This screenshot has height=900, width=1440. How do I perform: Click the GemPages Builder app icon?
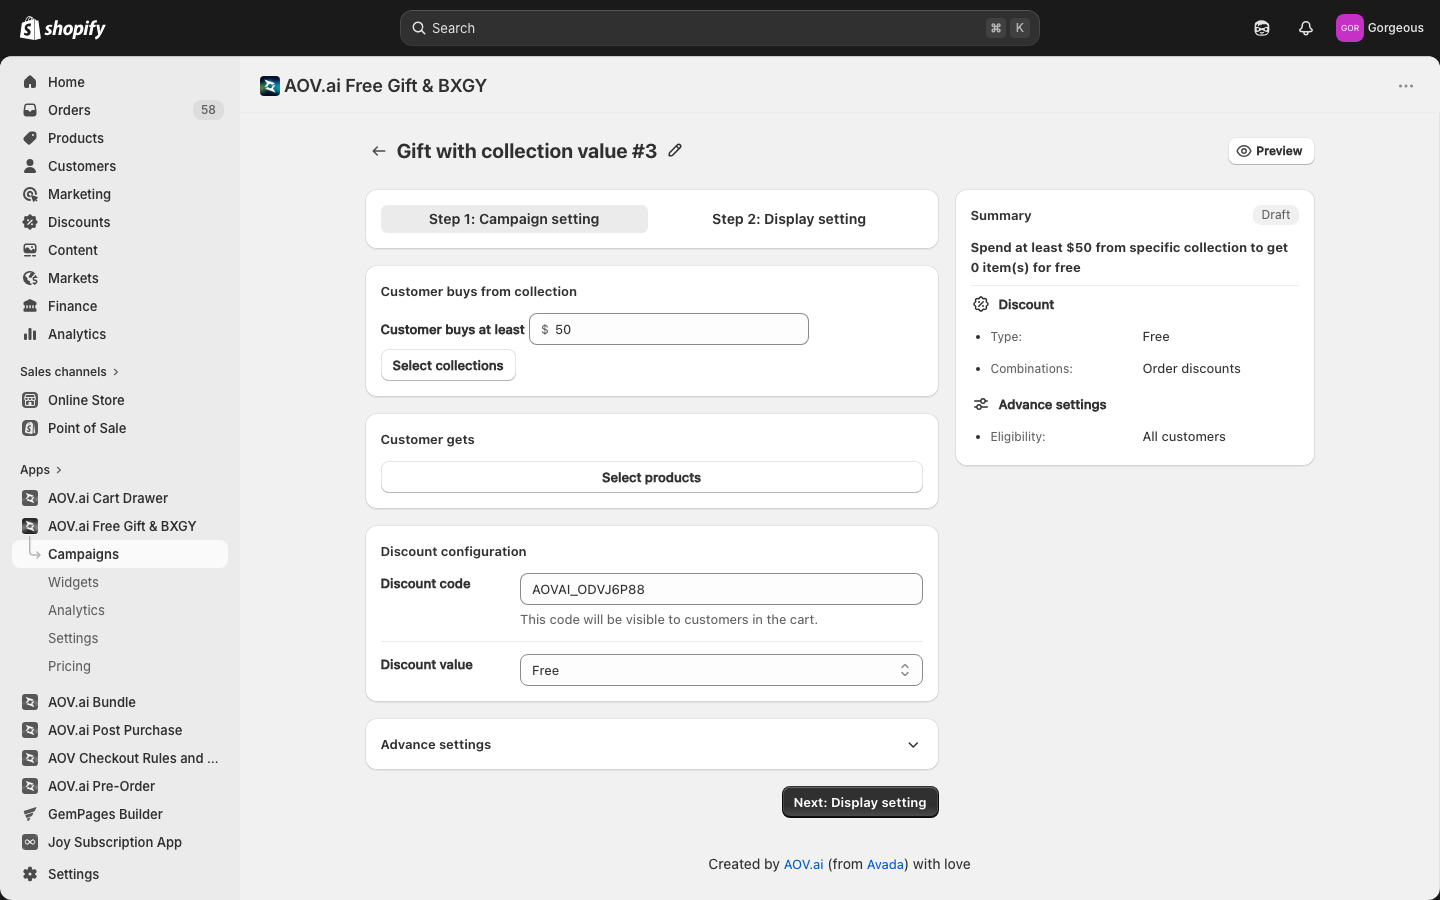[x=30, y=814]
